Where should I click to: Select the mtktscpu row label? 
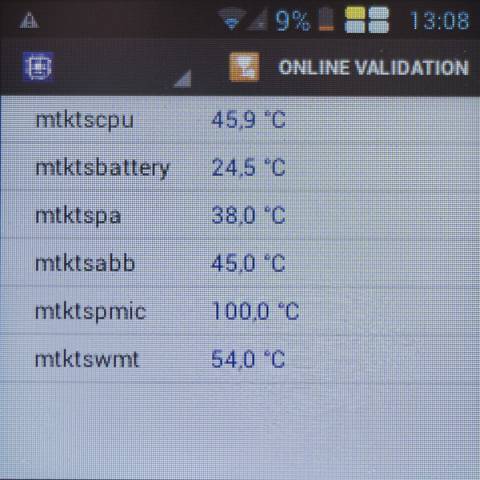[85, 121]
